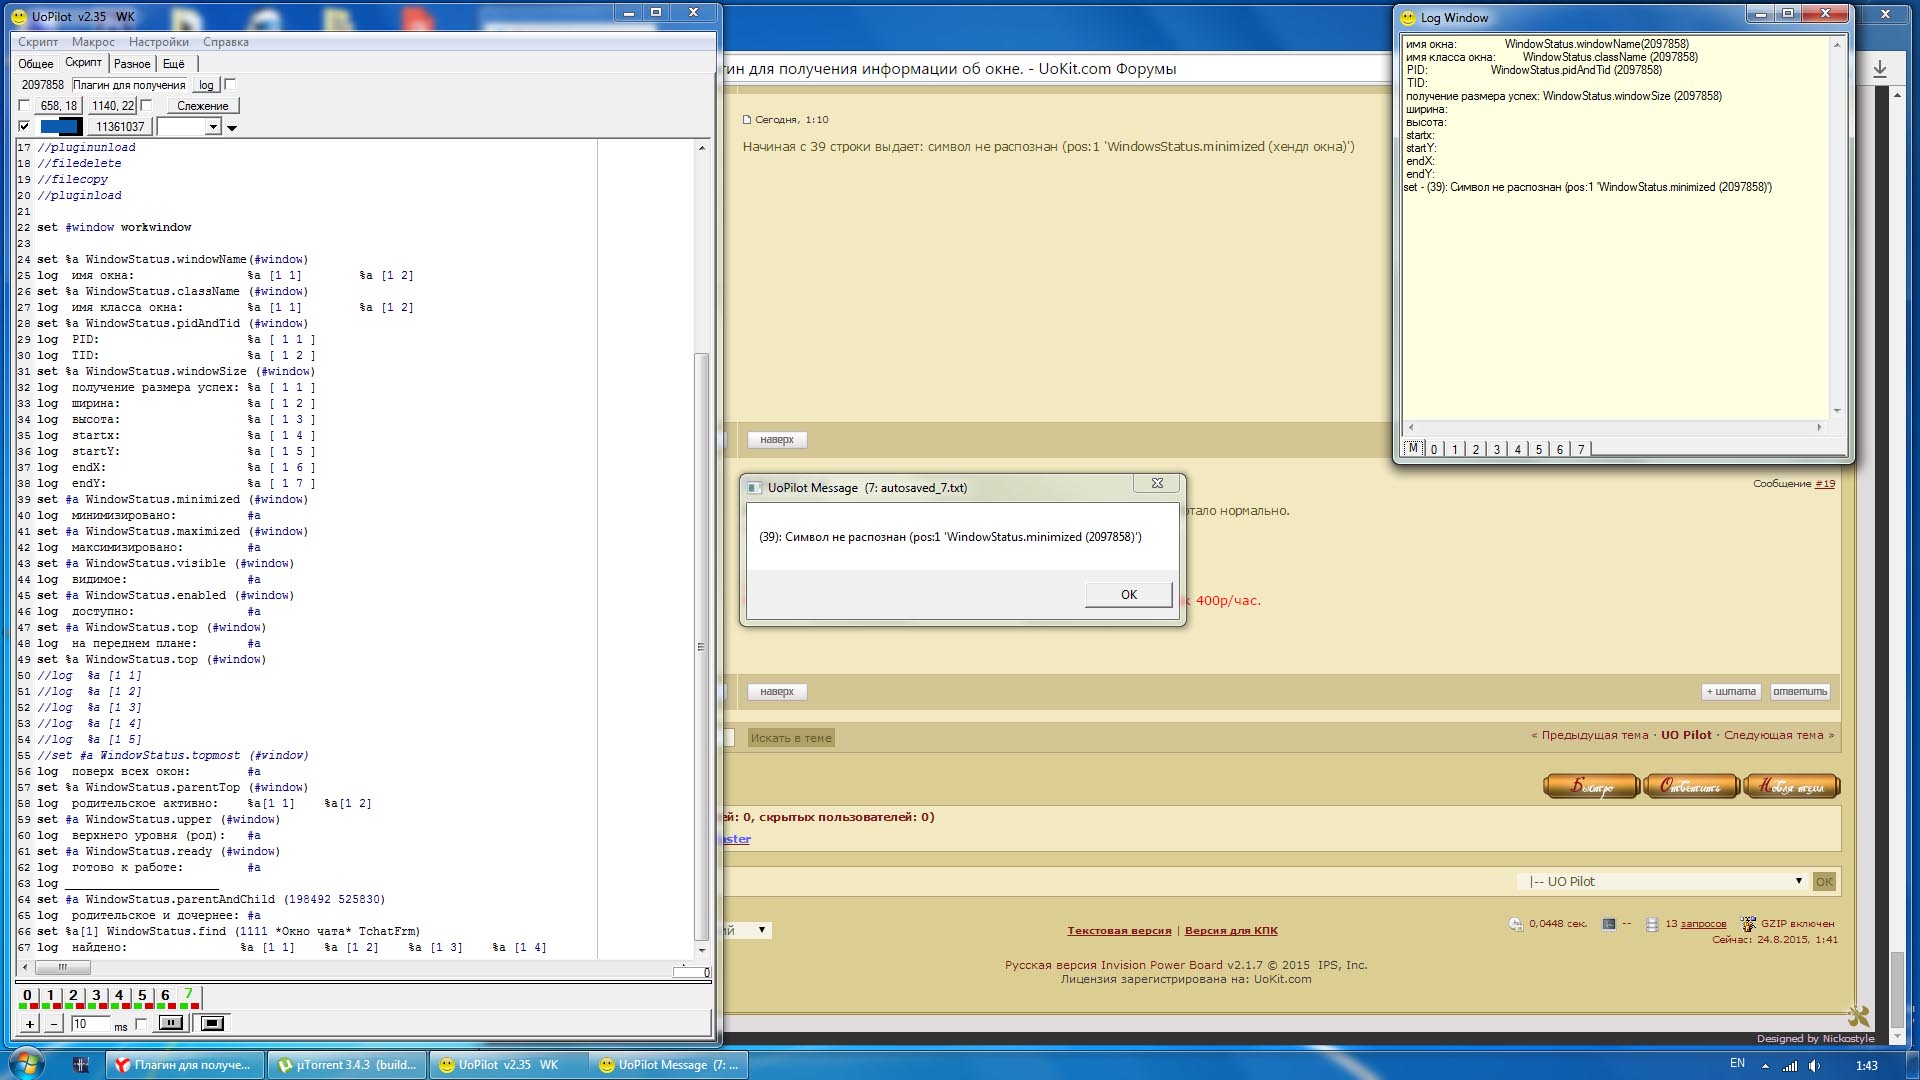Expand the combo box next to 11361037

212,127
